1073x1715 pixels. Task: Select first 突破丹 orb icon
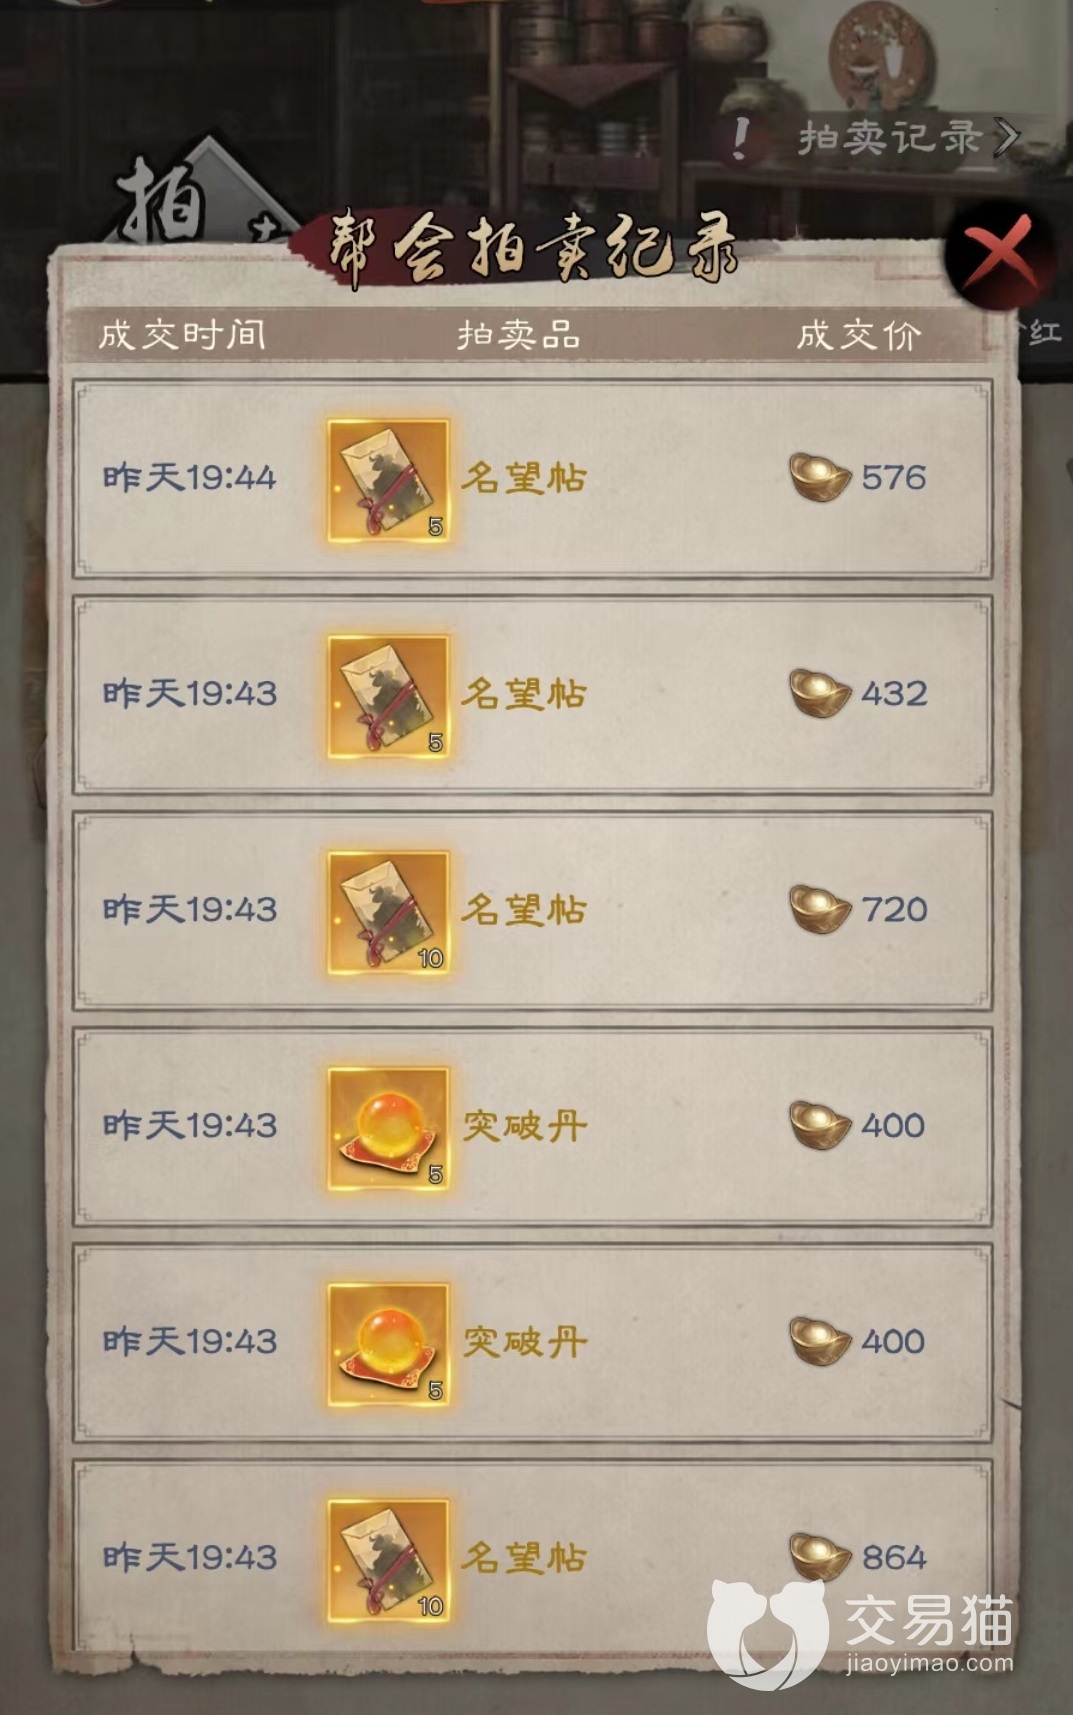click(x=389, y=1129)
